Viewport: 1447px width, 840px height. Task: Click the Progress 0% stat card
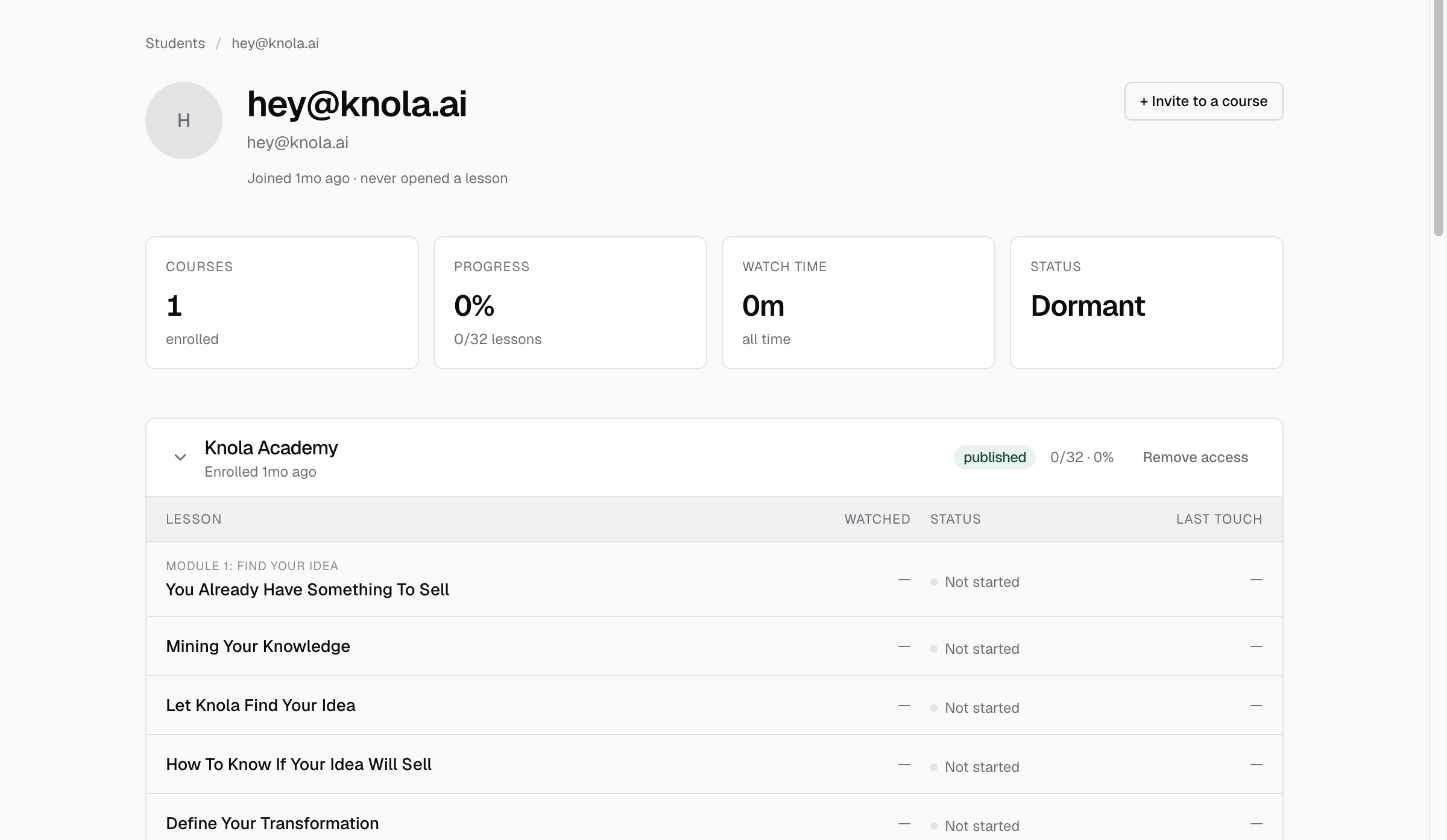(x=570, y=303)
